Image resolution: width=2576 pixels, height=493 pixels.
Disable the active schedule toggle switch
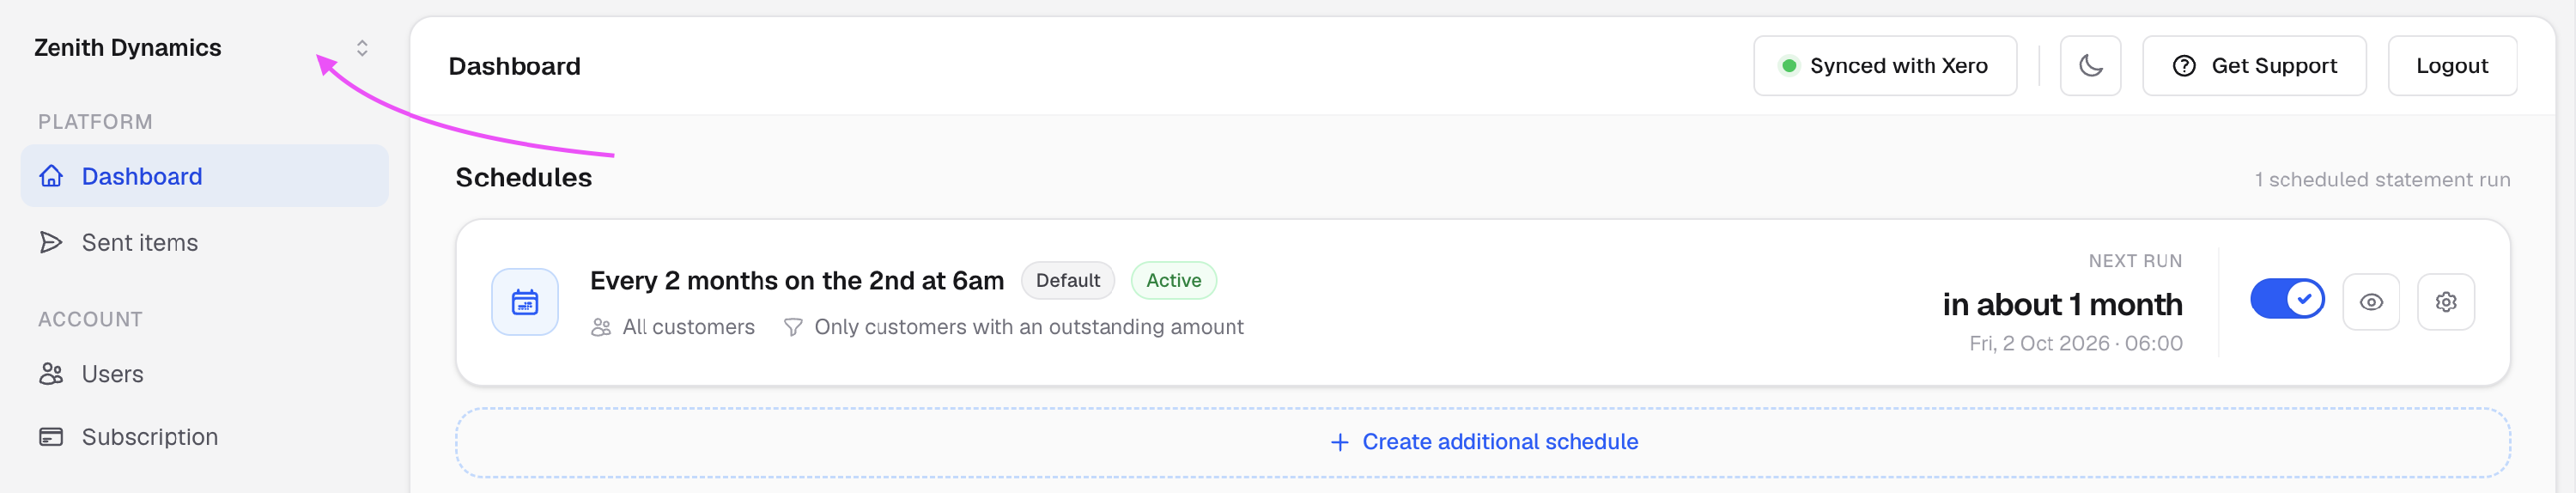click(2287, 299)
